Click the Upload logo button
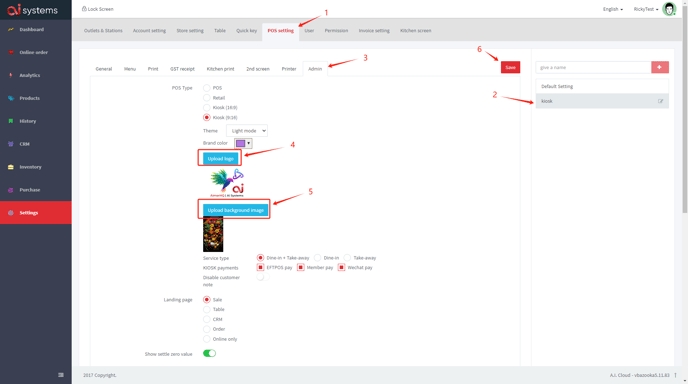688x384 pixels. click(x=220, y=158)
